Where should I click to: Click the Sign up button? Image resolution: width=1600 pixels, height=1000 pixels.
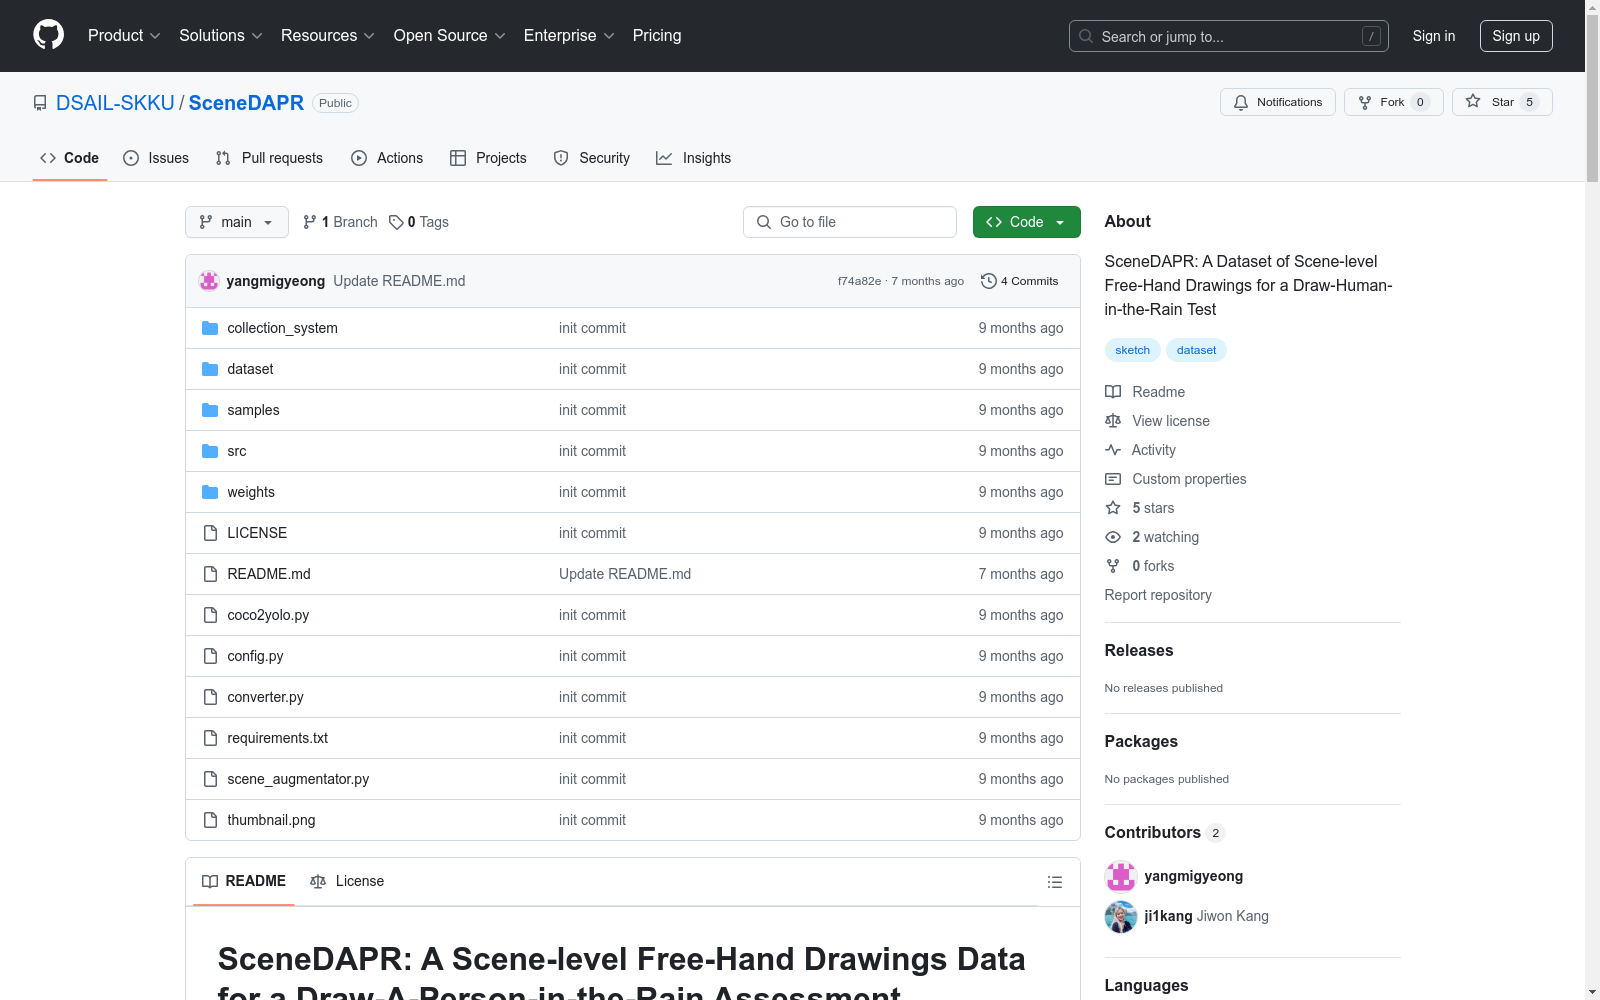point(1516,36)
